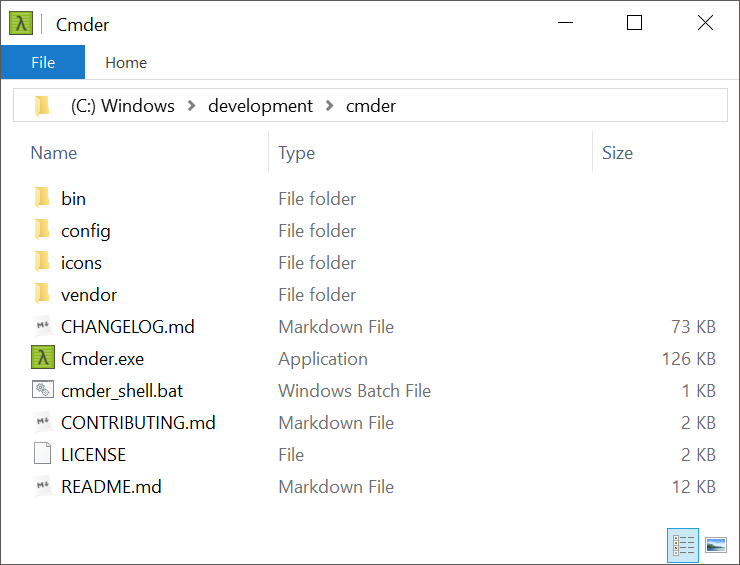Sort by the Type column header

click(296, 153)
